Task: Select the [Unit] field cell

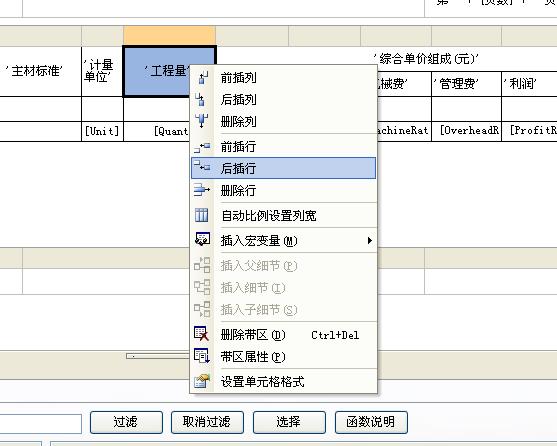Action: [102, 131]
